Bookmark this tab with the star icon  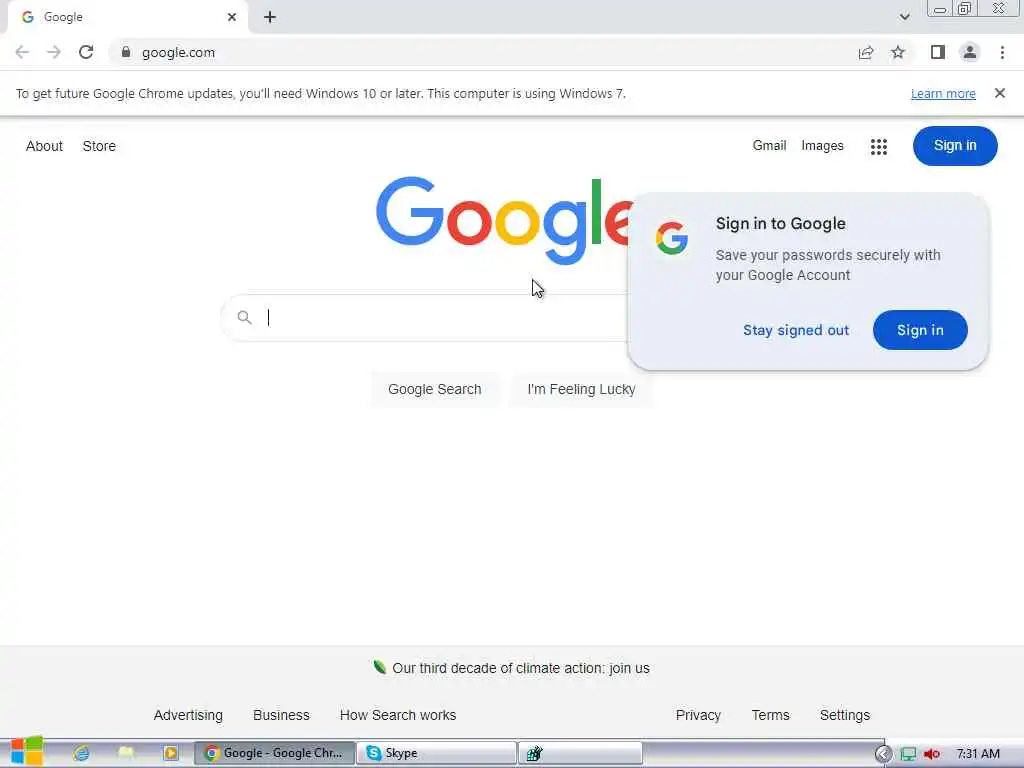pos(898,52)
